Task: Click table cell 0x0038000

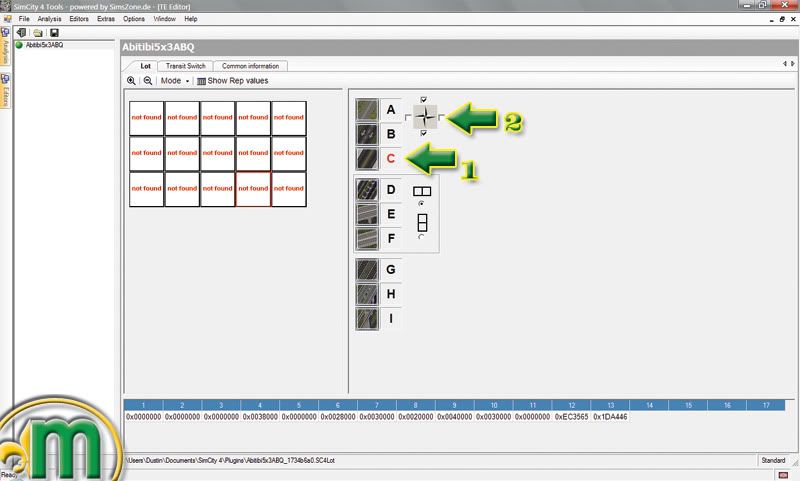Action: [x=260, y=417]
